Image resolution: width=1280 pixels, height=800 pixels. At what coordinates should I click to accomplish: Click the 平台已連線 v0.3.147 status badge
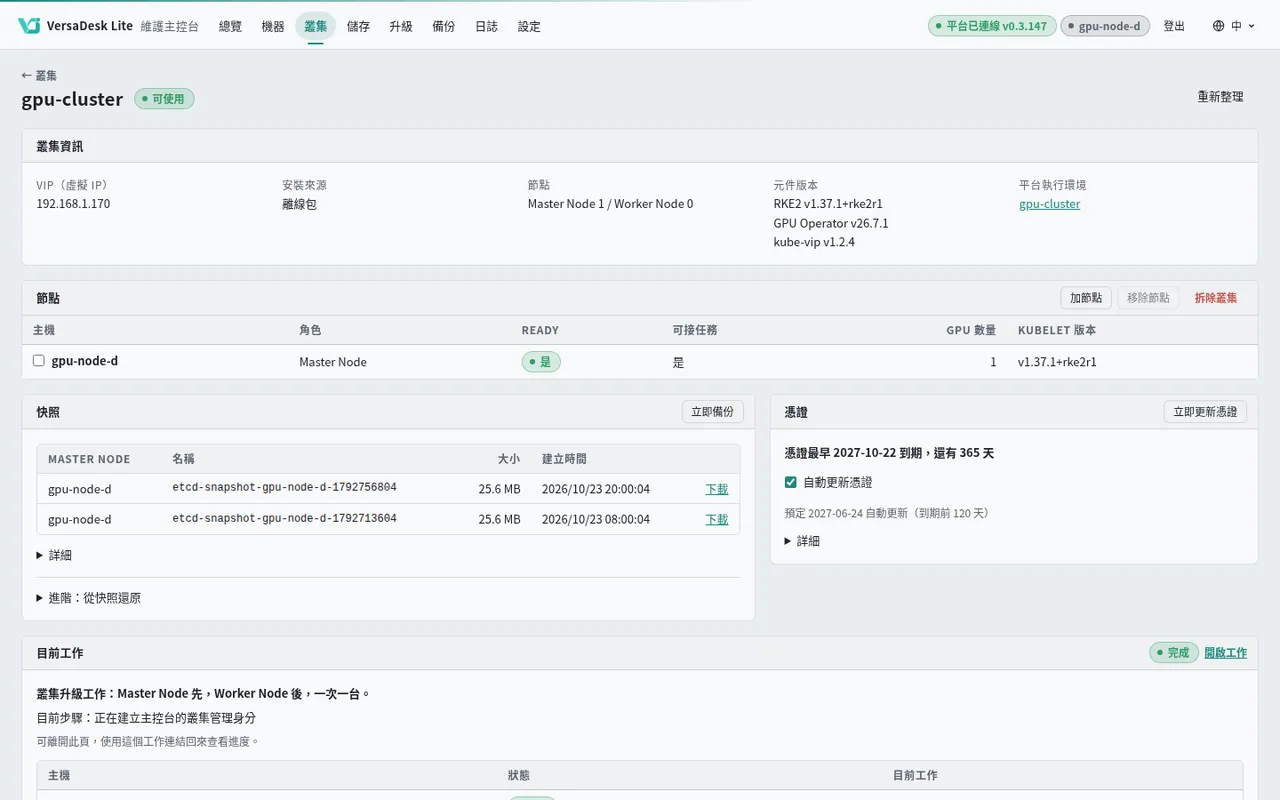(992, 26)
